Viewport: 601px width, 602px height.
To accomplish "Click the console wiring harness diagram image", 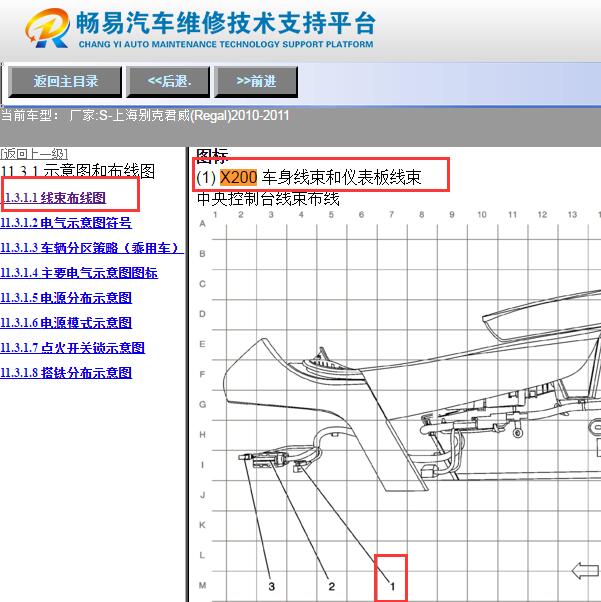I will tap(399, 405).
